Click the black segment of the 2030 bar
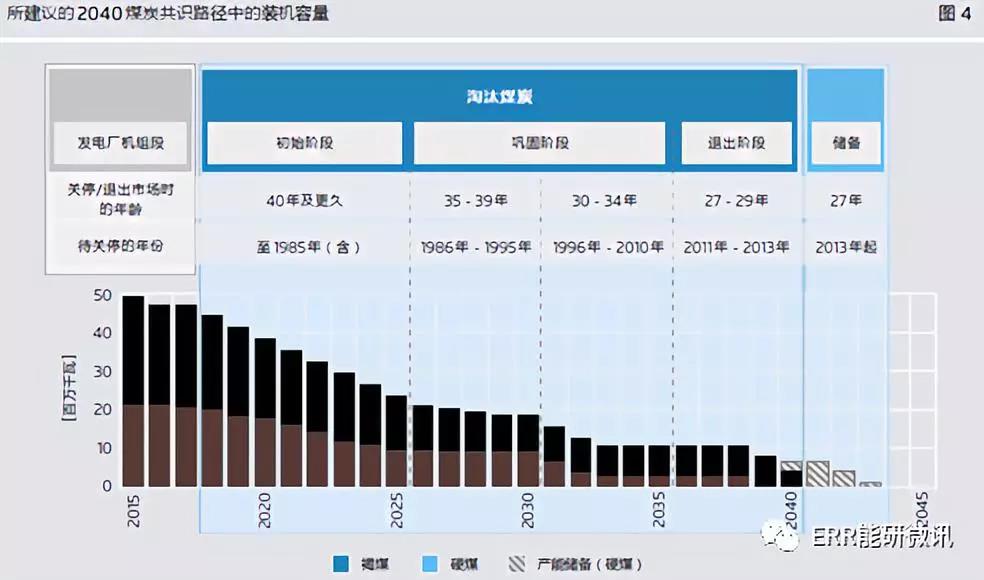This screenshot has height=580, width=984. click(528, 433)
